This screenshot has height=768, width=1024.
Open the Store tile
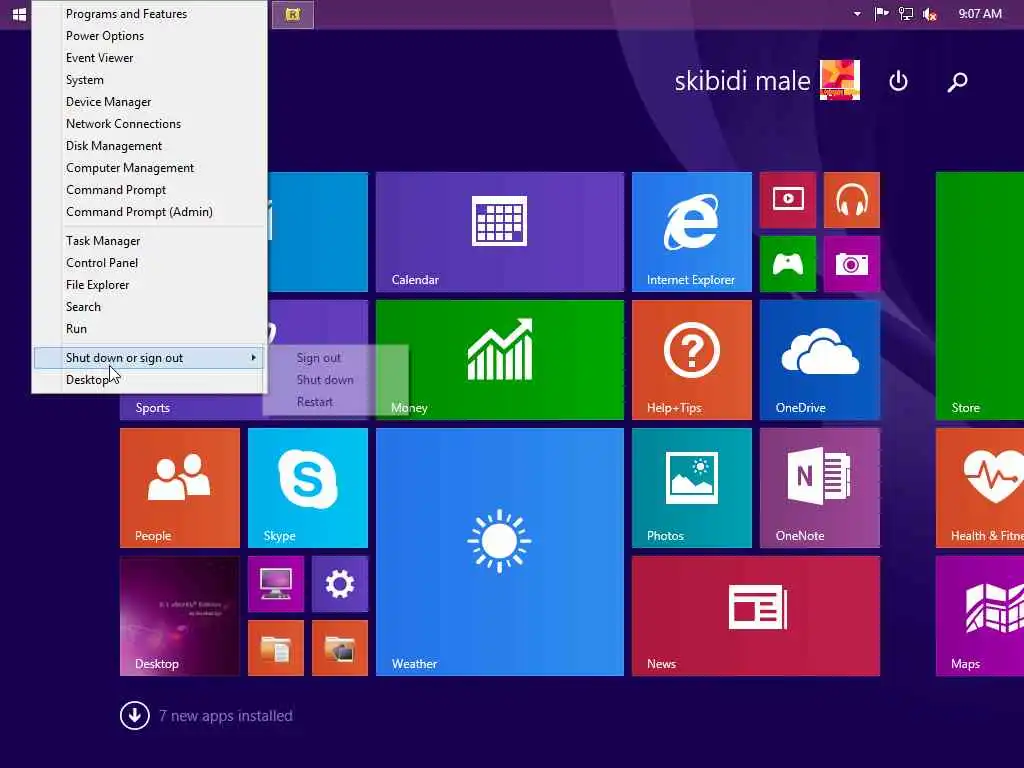980,296
